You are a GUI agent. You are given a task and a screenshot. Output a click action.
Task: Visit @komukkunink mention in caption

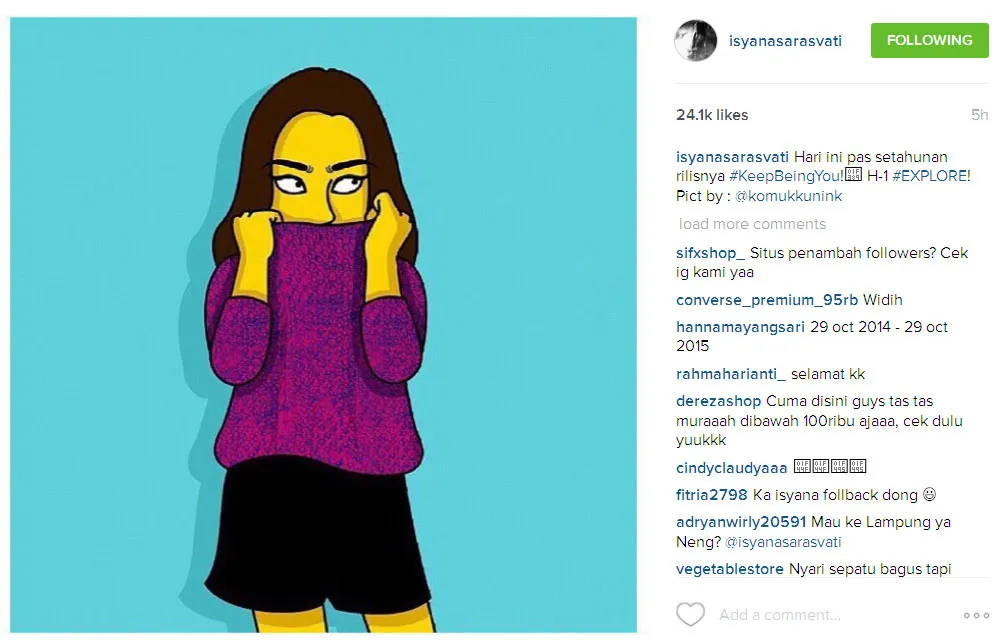point(788,196)
